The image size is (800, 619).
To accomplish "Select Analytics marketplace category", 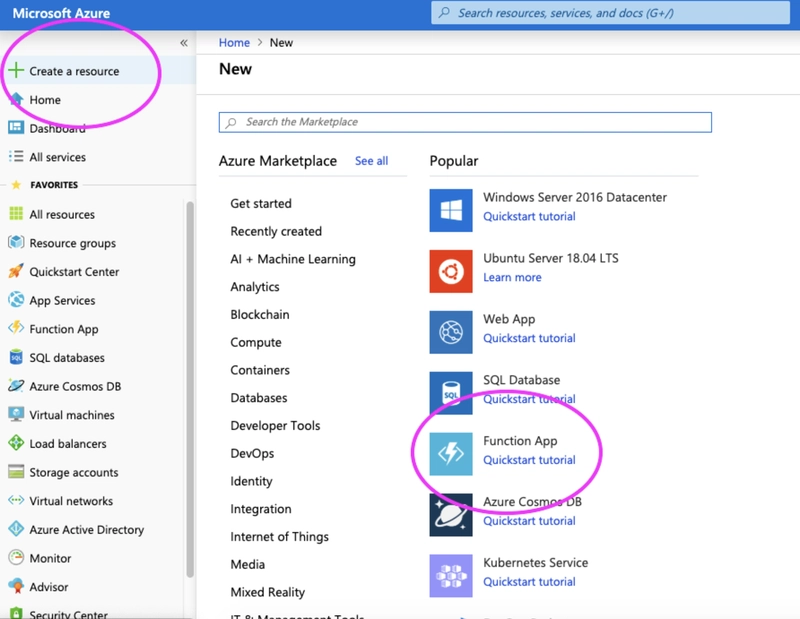I will click(255, 287).
